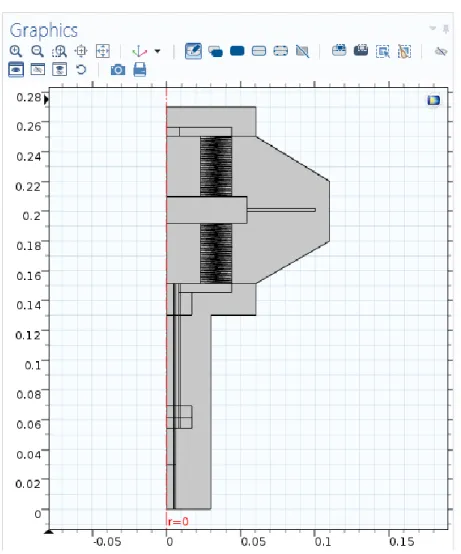
Task: Choose Select Boundaries outlined rectangle icon
Action: pos(259,51)
